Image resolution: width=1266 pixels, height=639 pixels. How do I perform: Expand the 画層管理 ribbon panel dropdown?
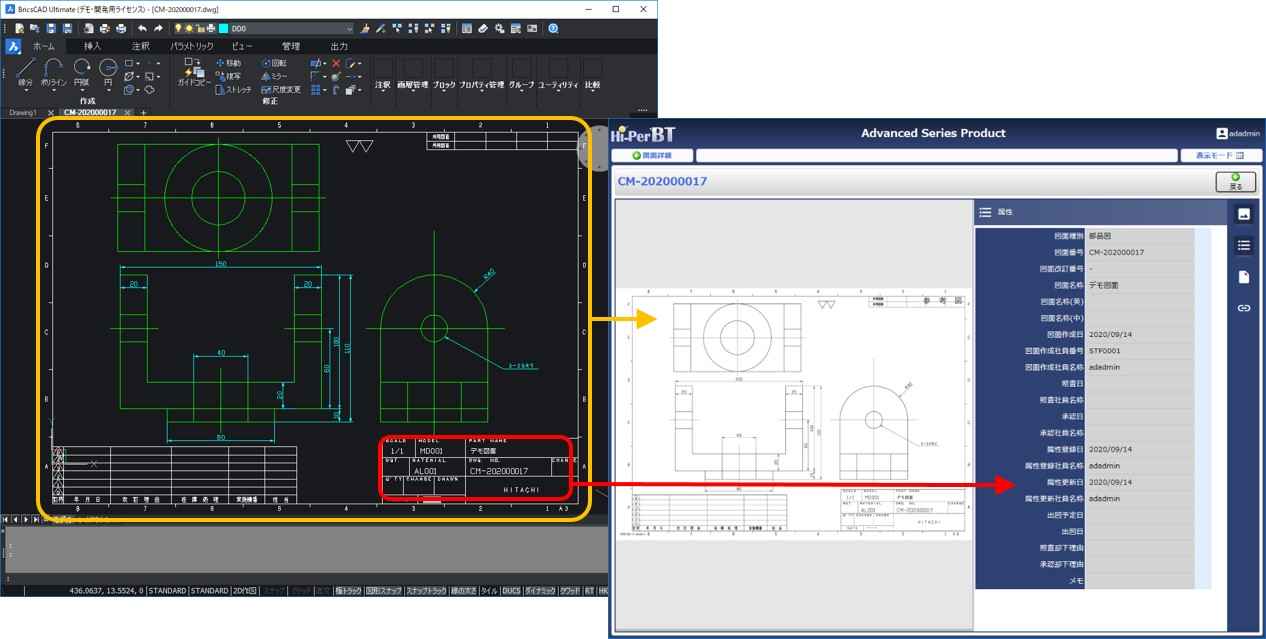pyautogui.click(x=413, y=90)
